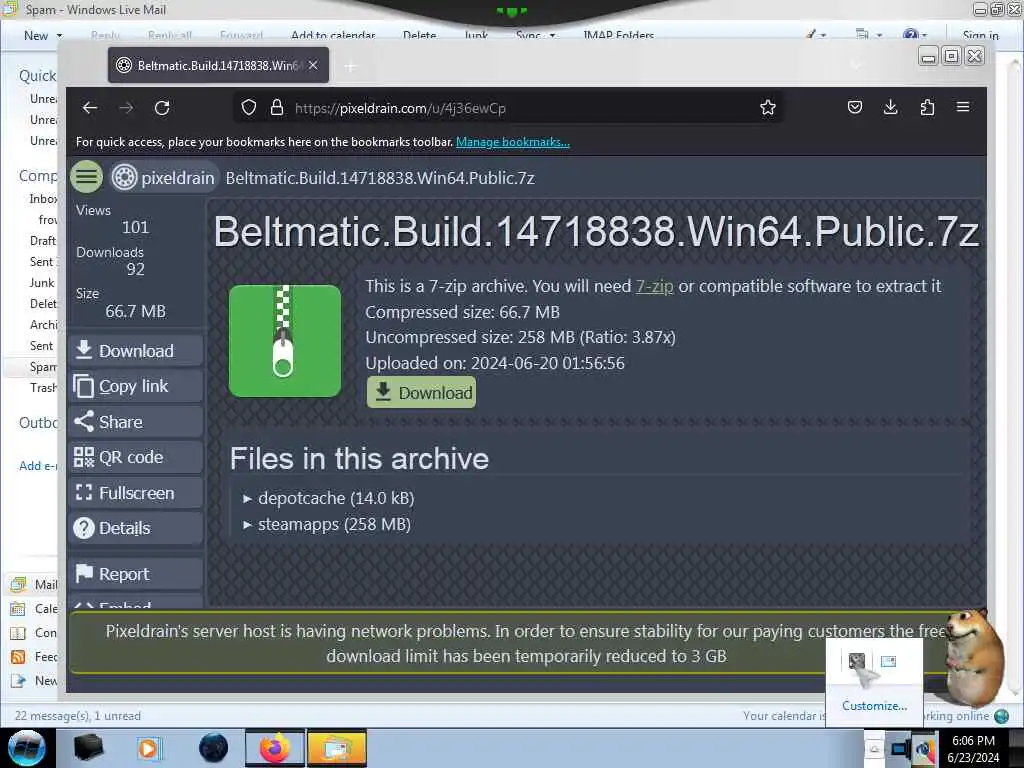This screenshot has height=768, width=1024.
Task: Open the tracking protection shield icon
Action: [249, 108]
